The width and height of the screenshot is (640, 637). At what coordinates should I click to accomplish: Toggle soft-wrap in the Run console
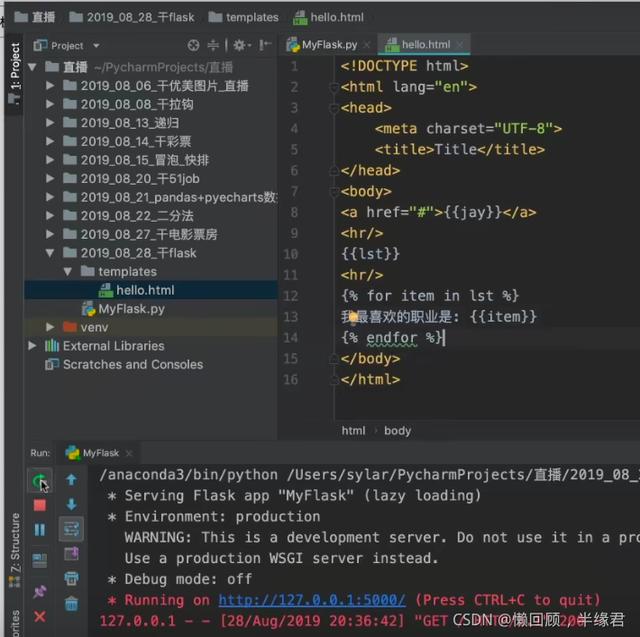coord(71,529)
